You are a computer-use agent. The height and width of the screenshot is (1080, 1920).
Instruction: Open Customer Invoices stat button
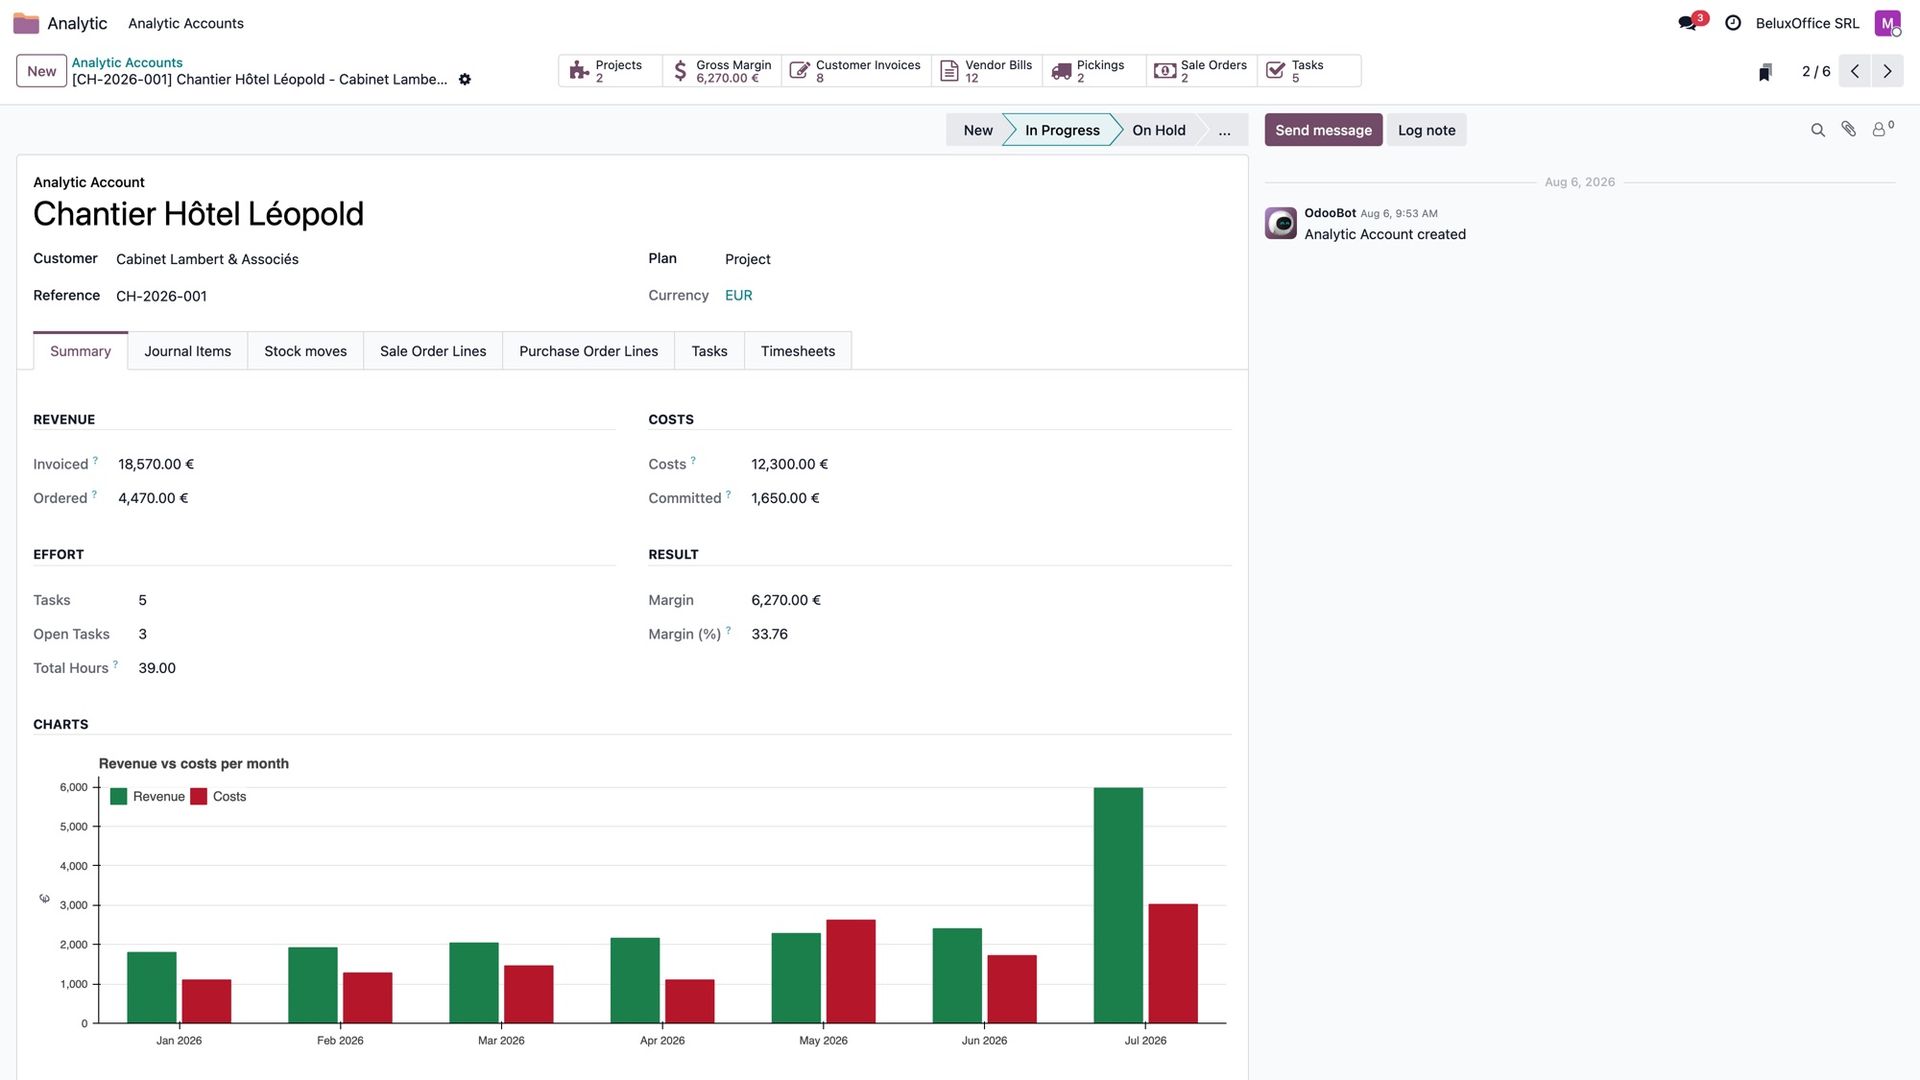[x=856, y=71]
